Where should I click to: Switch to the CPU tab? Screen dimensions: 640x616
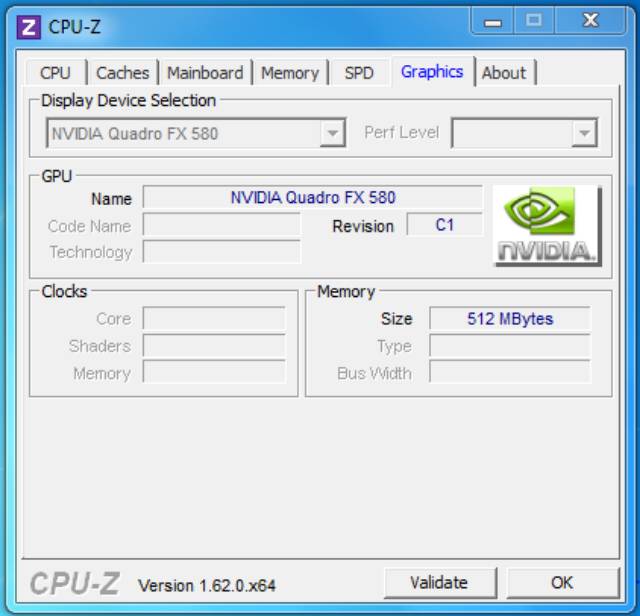coord(55,73)
